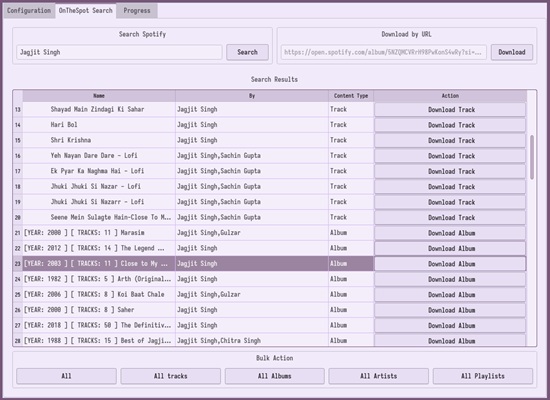Download the Saher album
Viewport: 550px width, 400px height.
(450, 310)
